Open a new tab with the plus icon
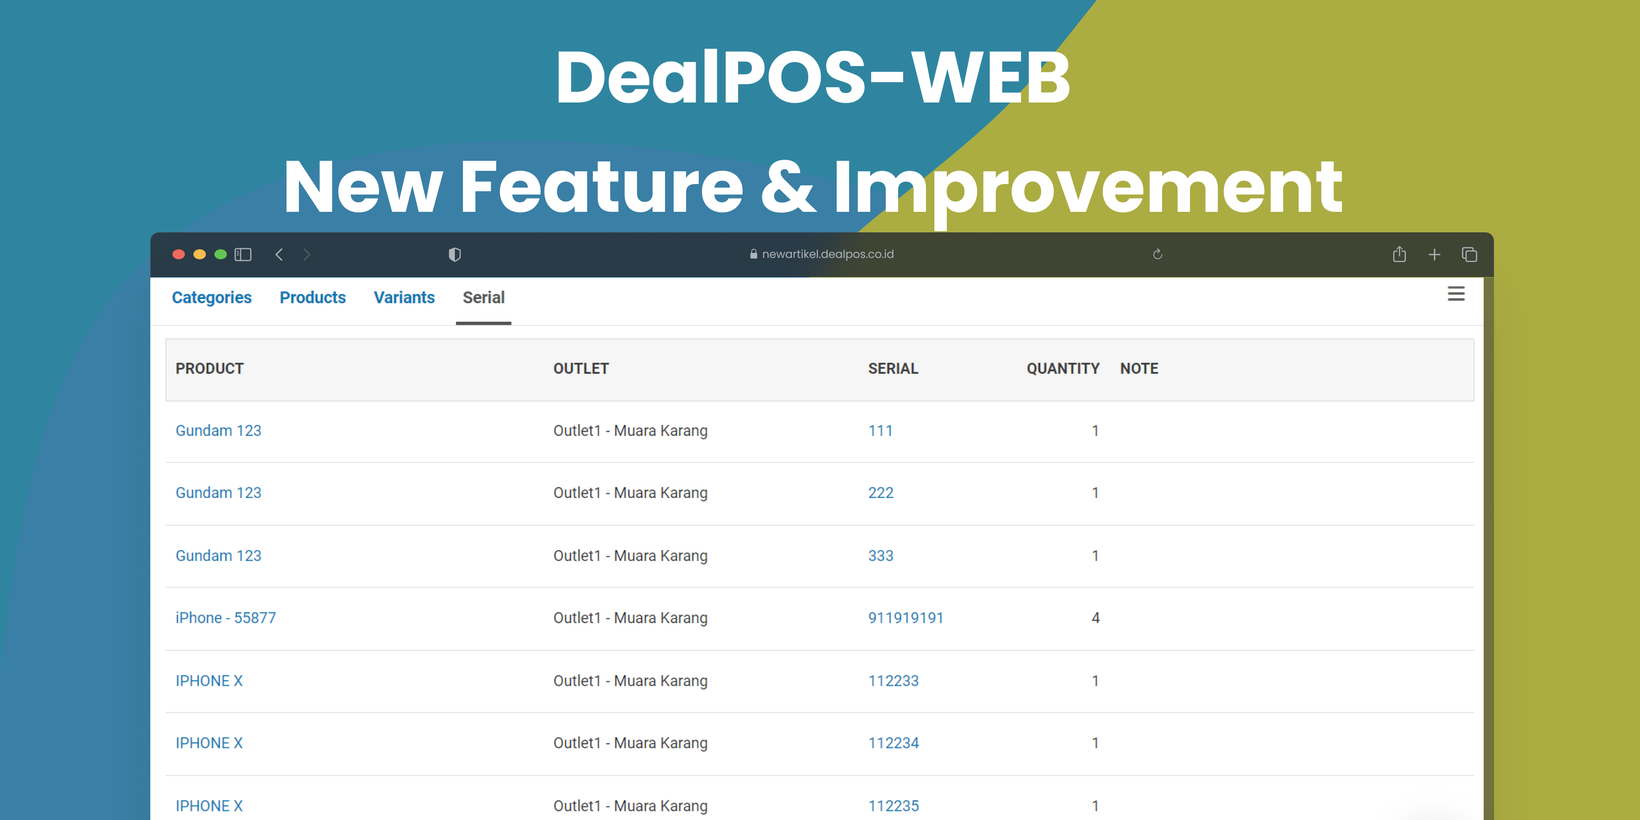The height and width of the screenshot is (820, 1640). click(1434, 255)
